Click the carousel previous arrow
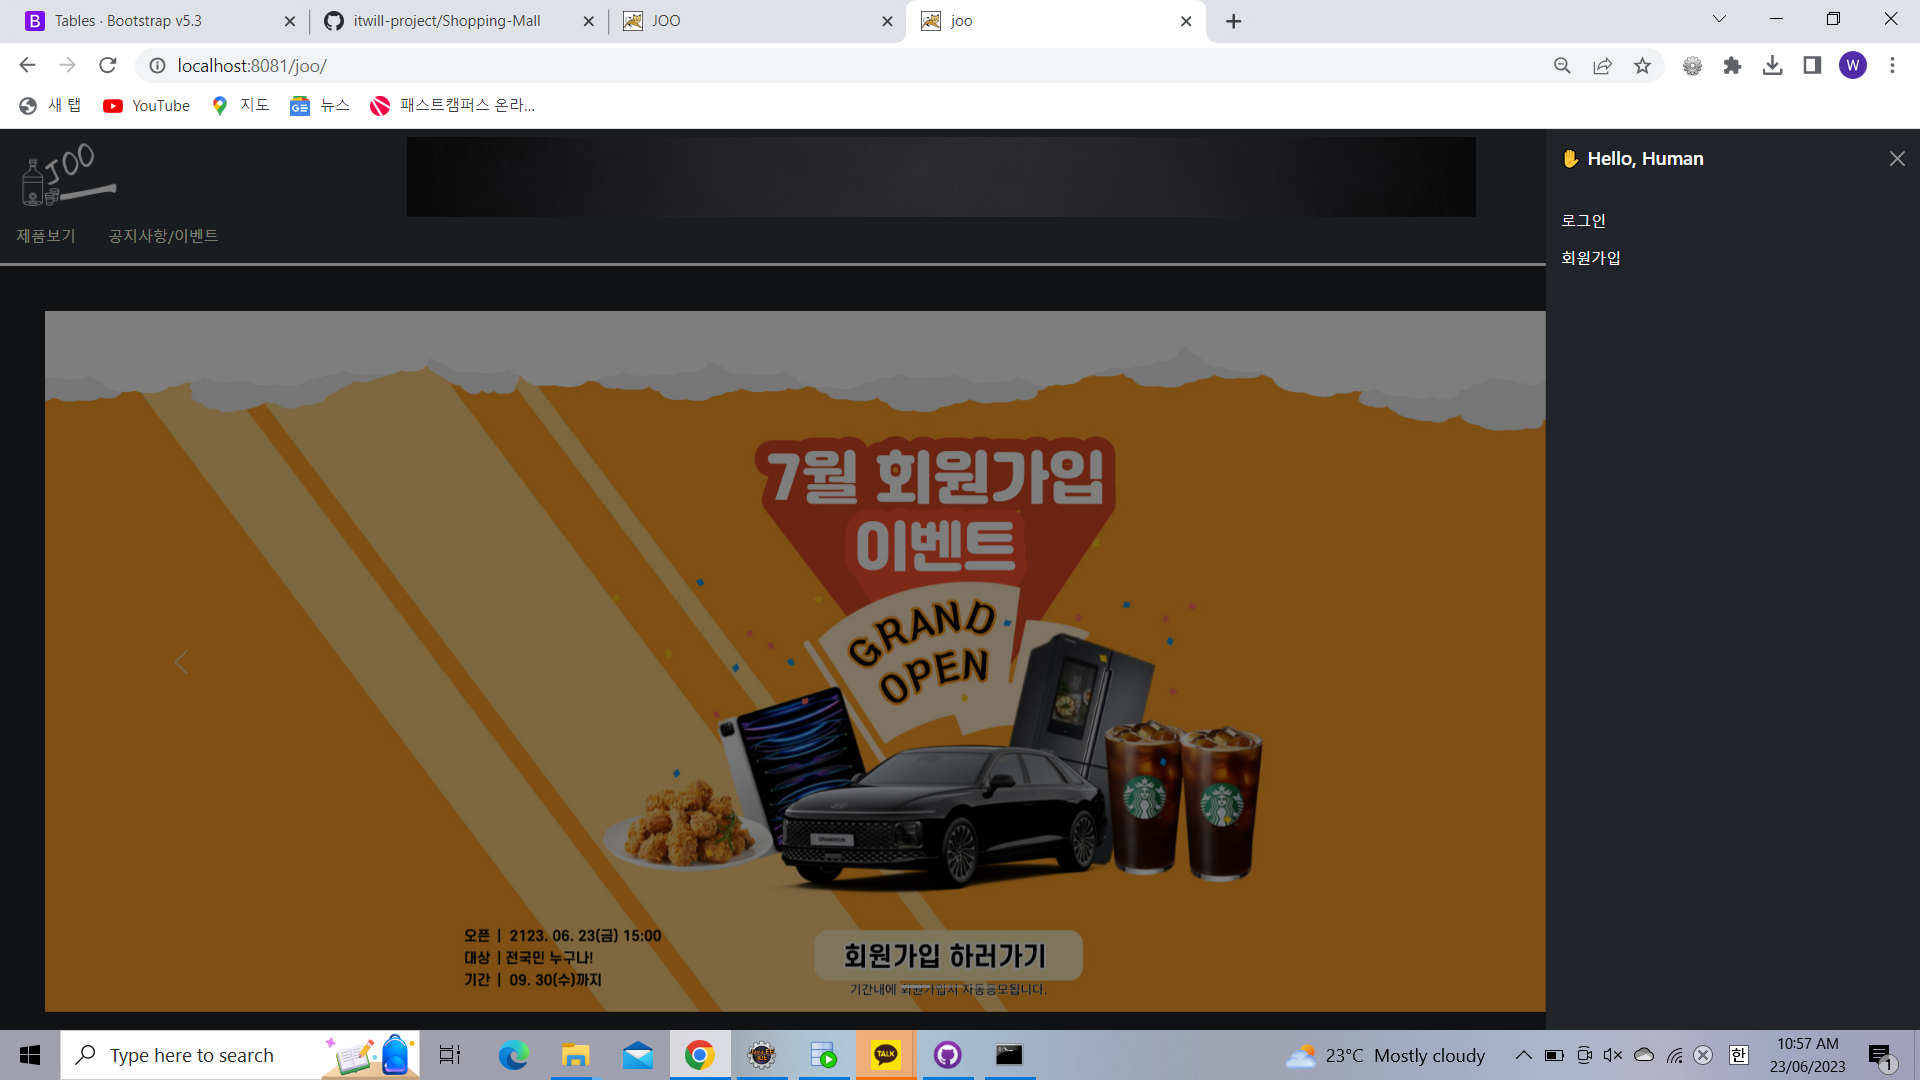Image resolution: width=1920 pixels, height=1080 pixels. pos(181,662)
